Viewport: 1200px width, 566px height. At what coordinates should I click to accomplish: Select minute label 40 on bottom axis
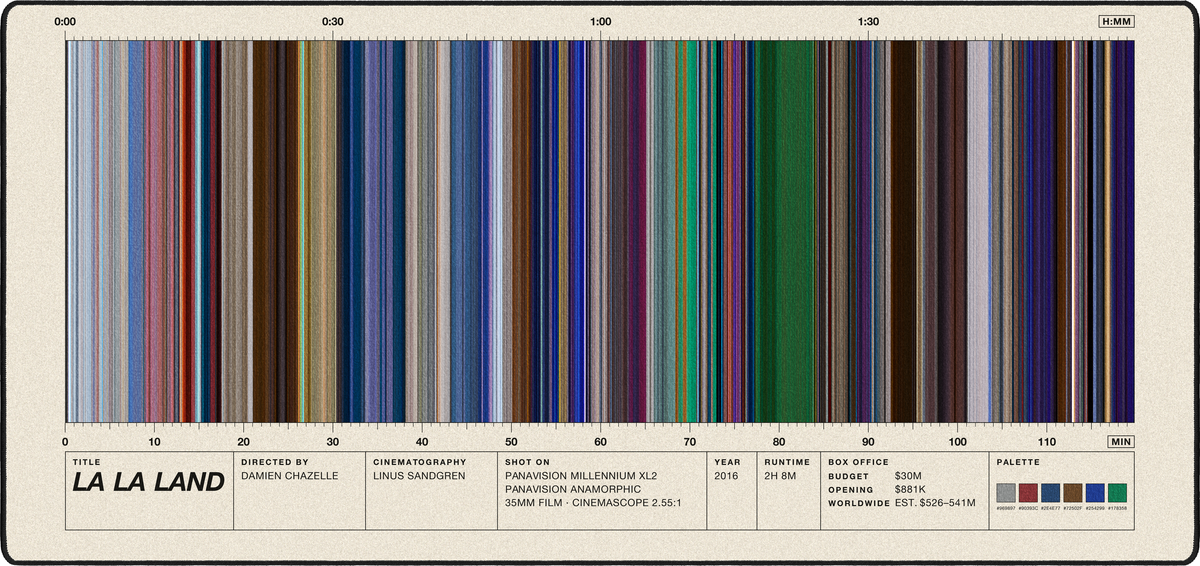pos(422,441)
